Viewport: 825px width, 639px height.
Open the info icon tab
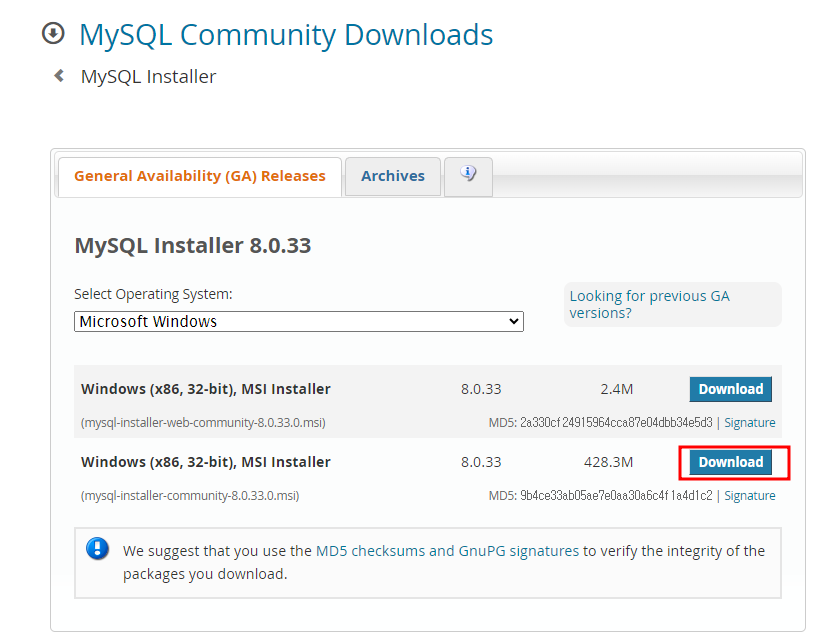point(468,176)
